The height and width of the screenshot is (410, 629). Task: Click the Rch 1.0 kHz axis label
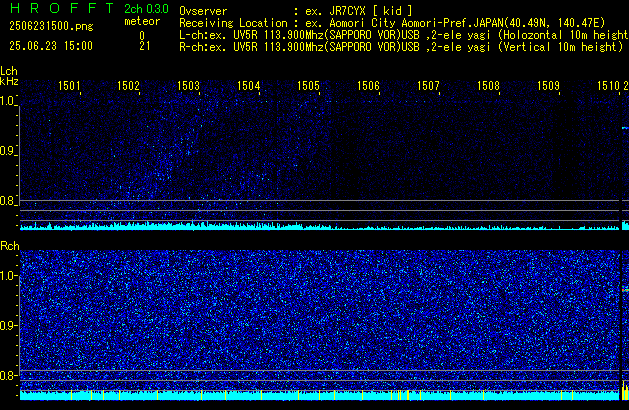[7, 276]
